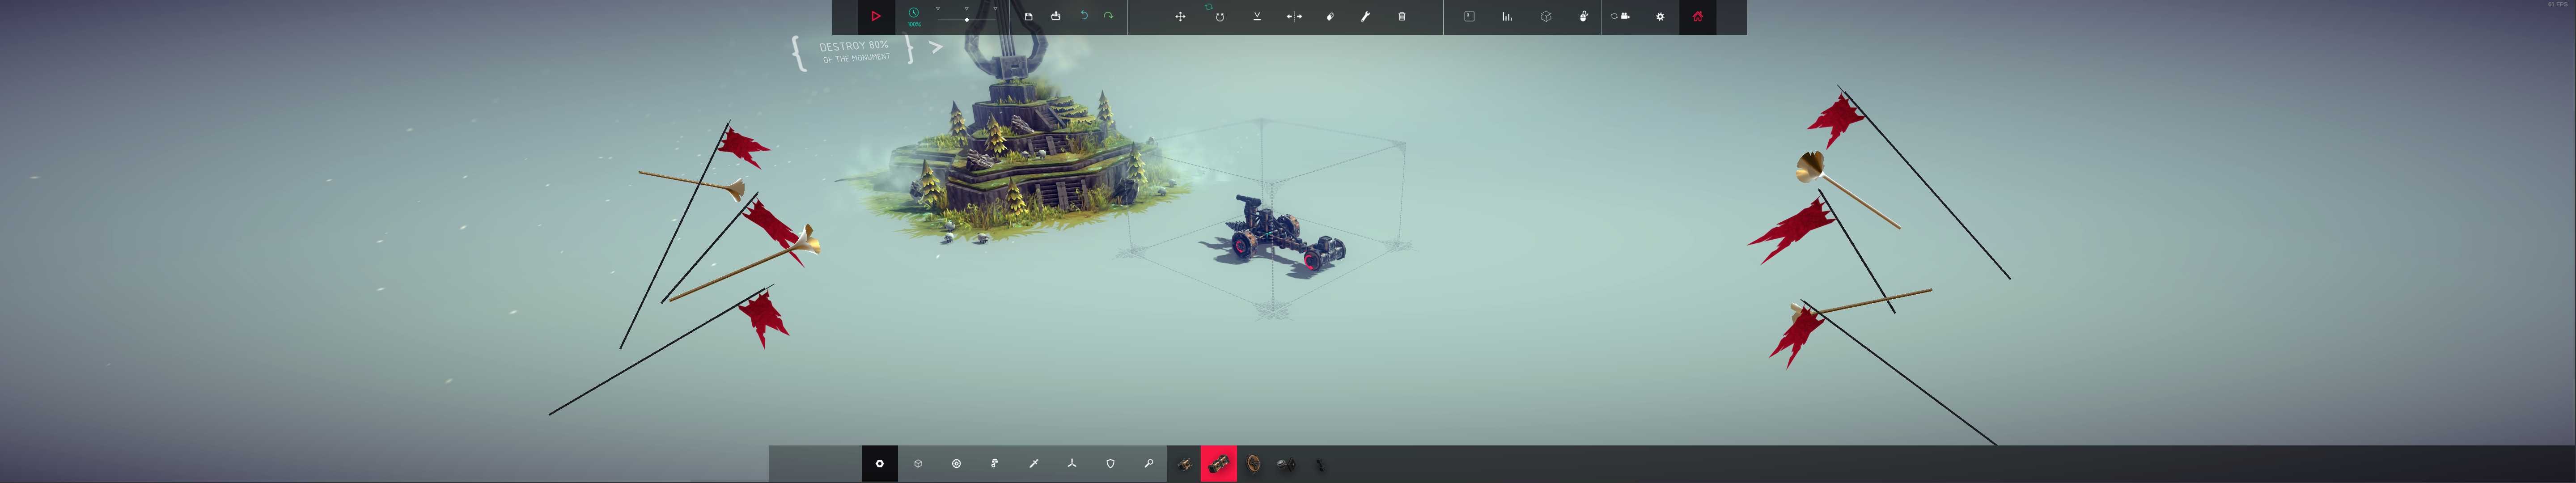Redo the last action

pos(1108,16)
